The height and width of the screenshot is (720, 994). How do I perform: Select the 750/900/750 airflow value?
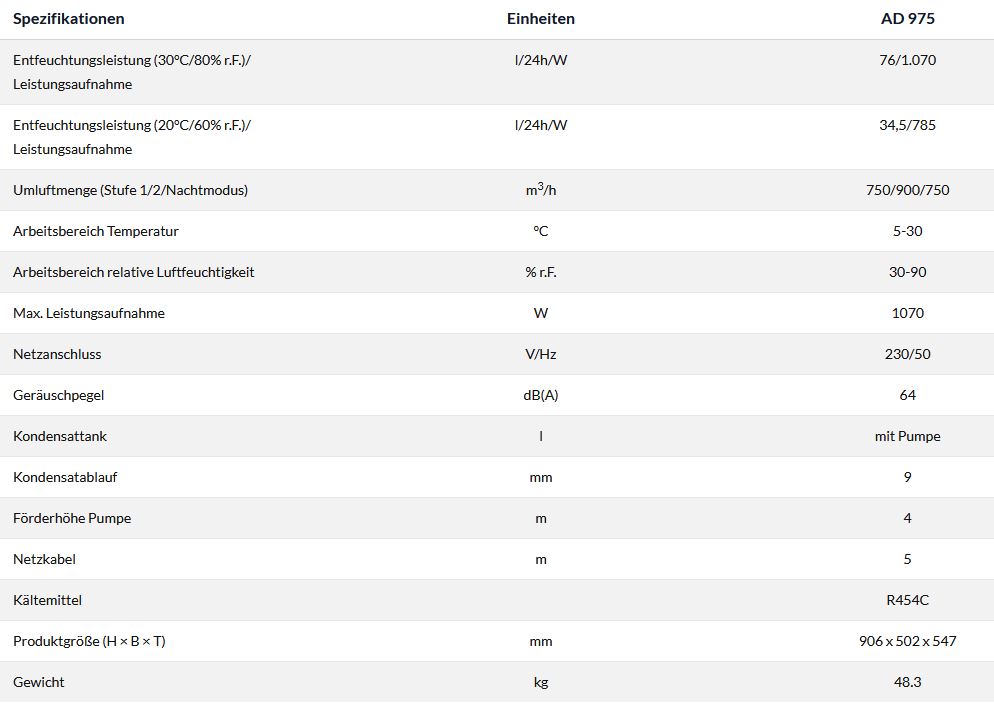907,190
